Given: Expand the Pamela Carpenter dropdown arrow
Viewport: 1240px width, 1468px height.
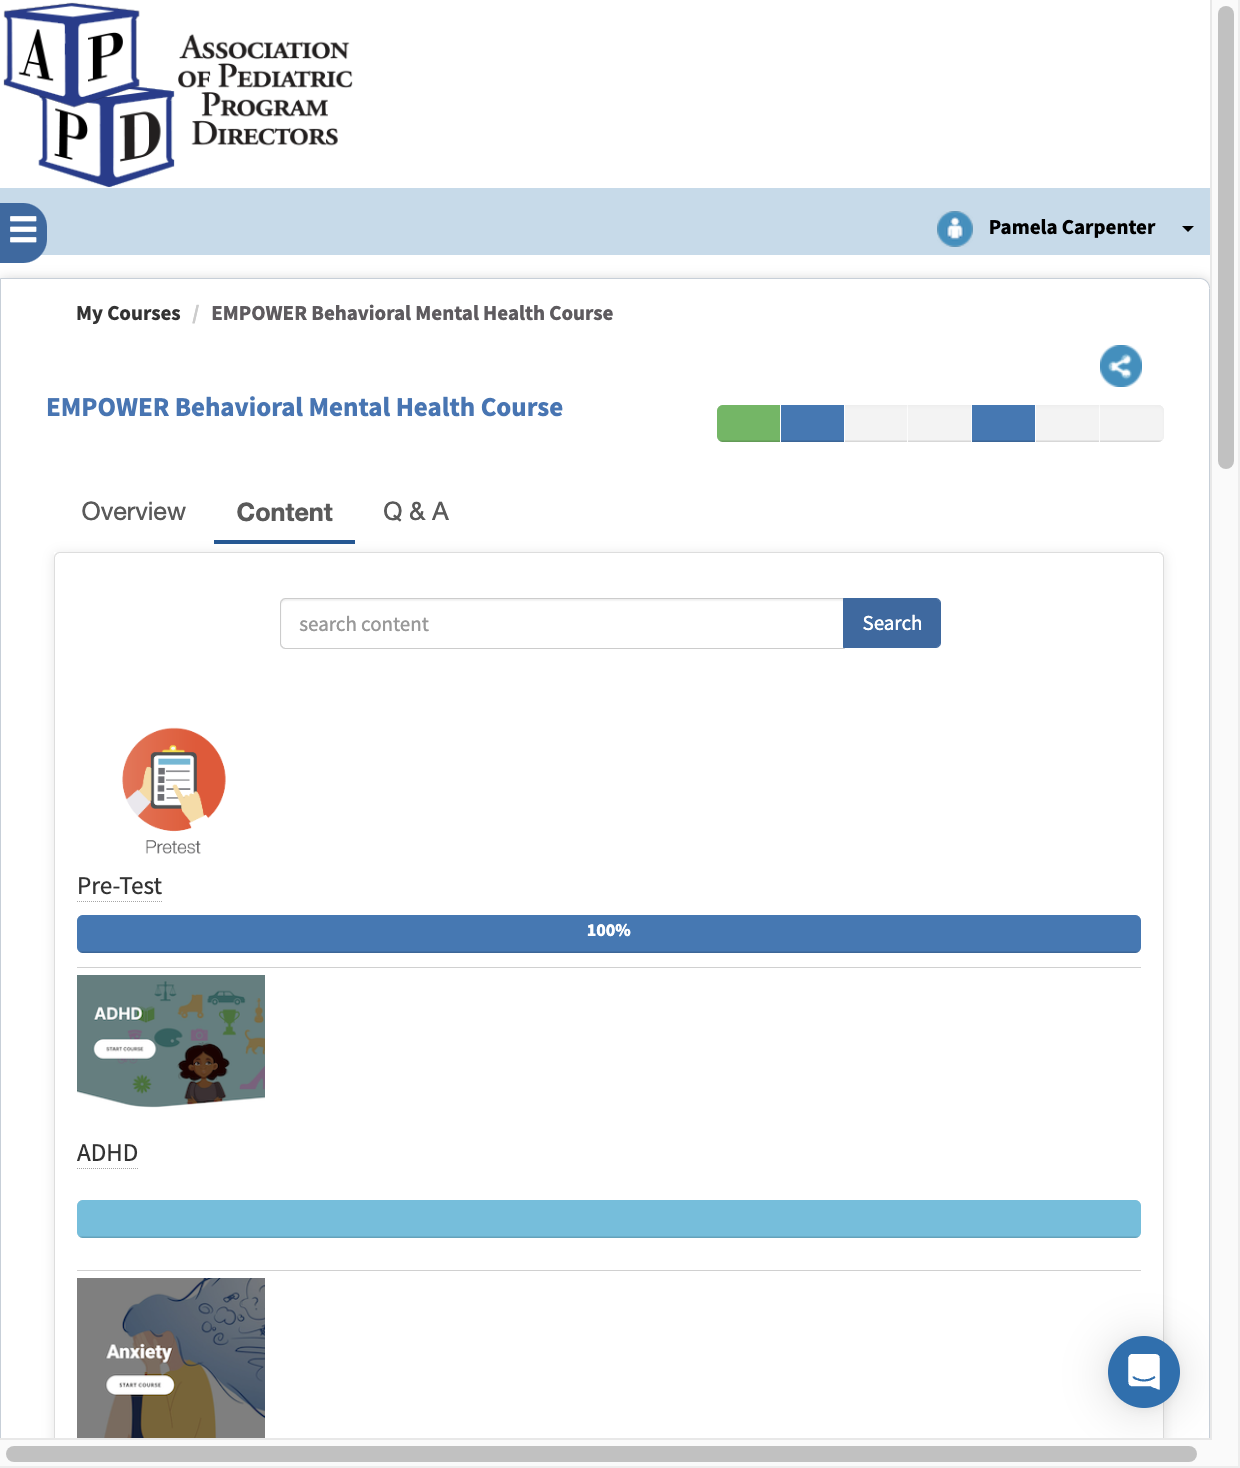Looking at the screenshot, I should [x=1188, y=229].
